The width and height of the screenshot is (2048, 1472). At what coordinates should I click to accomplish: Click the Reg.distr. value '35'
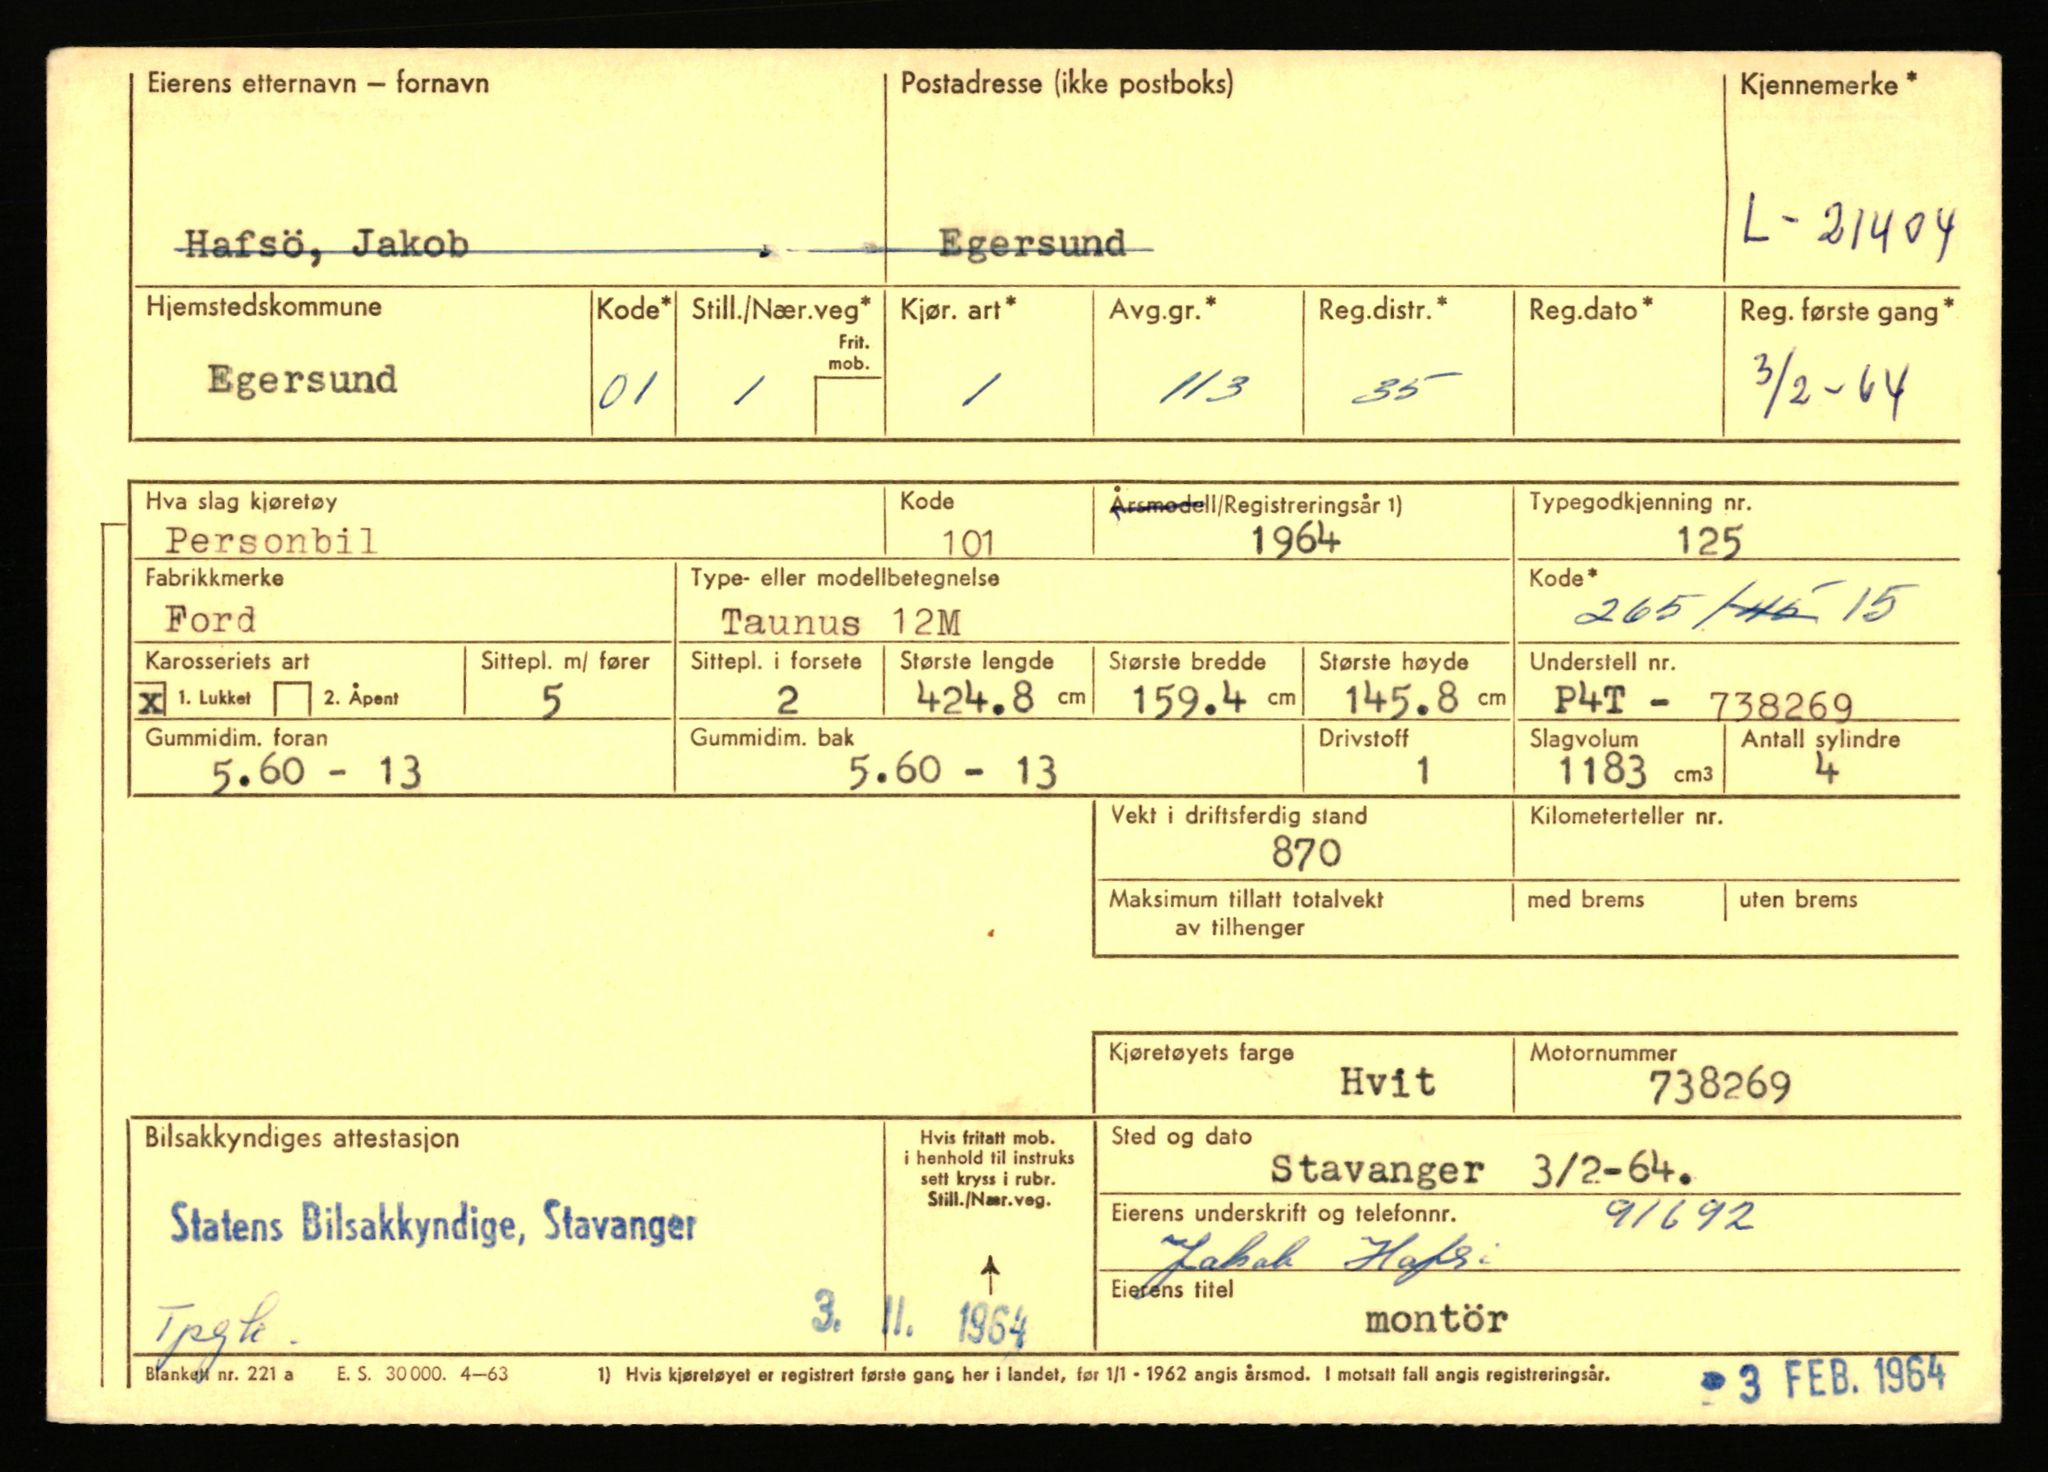pos(1404,388)
